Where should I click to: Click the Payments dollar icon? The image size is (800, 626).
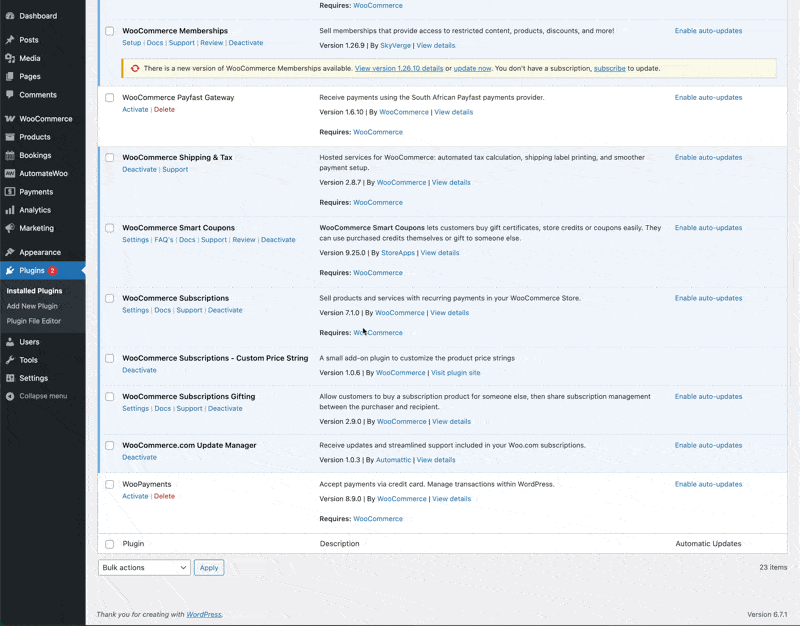point(10,192)
